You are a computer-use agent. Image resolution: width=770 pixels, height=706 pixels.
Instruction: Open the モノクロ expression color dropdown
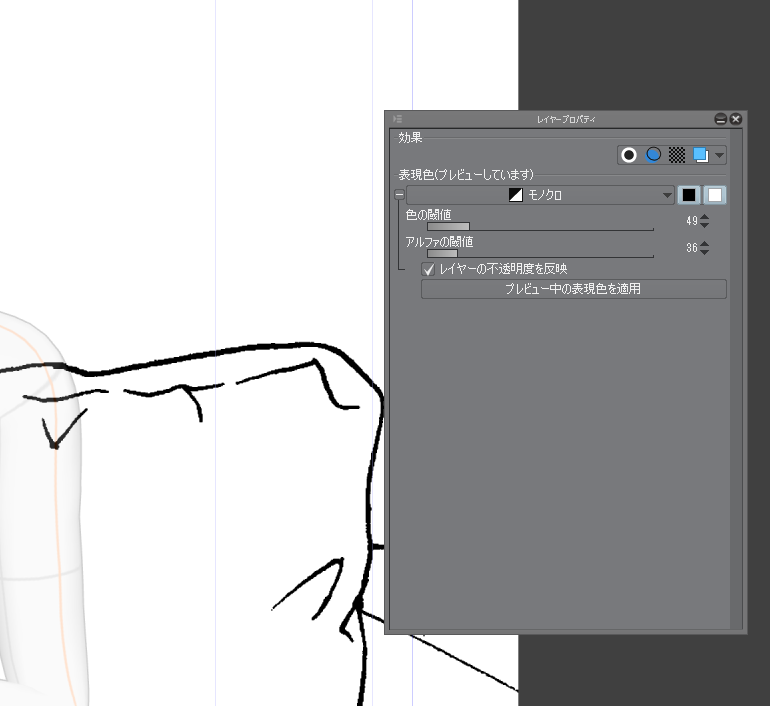tap(540, 195)
